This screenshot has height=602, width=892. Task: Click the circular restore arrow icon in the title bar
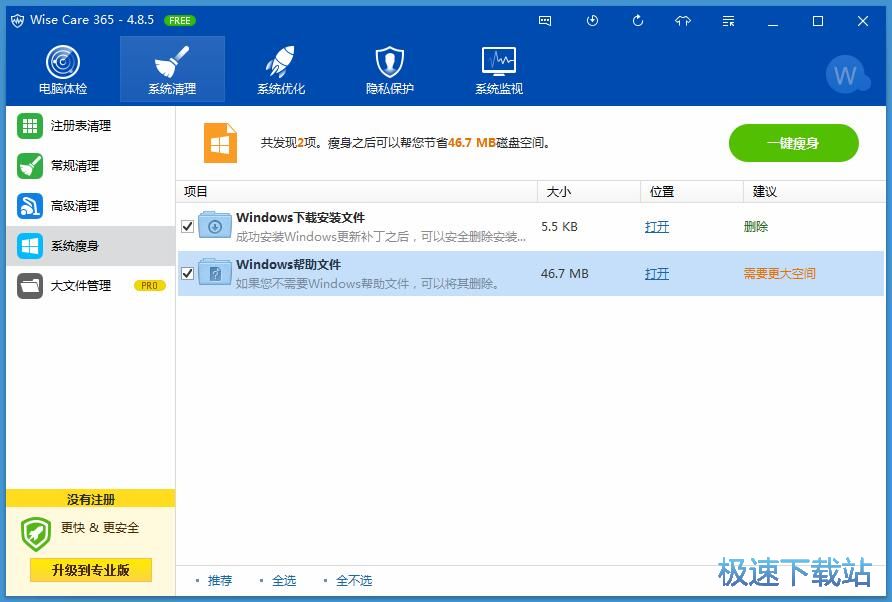(x=638, y=21)
